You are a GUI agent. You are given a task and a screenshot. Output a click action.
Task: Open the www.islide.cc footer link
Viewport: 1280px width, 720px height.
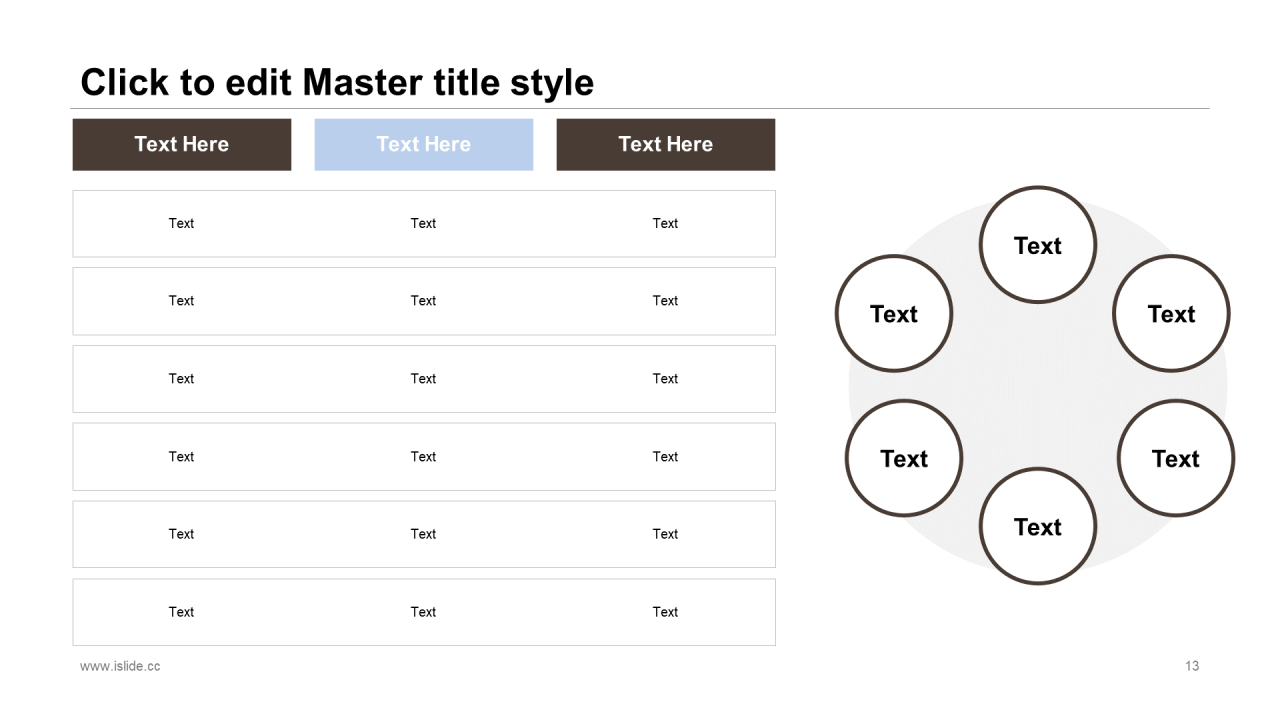pos(120,666)
